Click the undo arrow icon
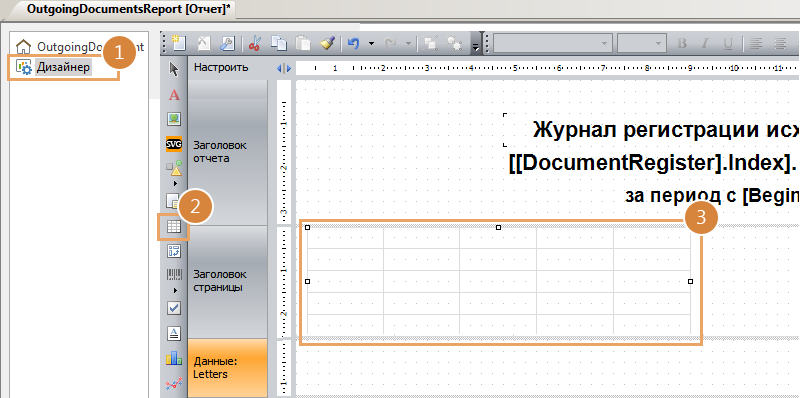This screenshot has width=800, height=398. click(353, 44)
